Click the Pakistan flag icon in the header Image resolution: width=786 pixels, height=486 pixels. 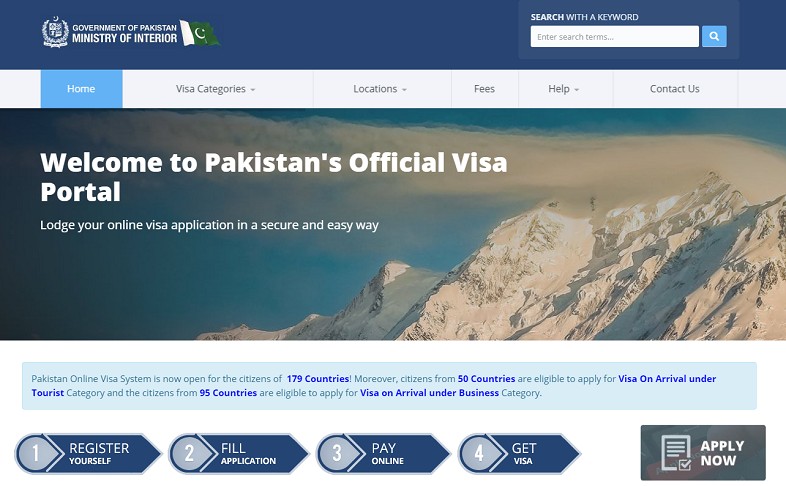point(200,33)
